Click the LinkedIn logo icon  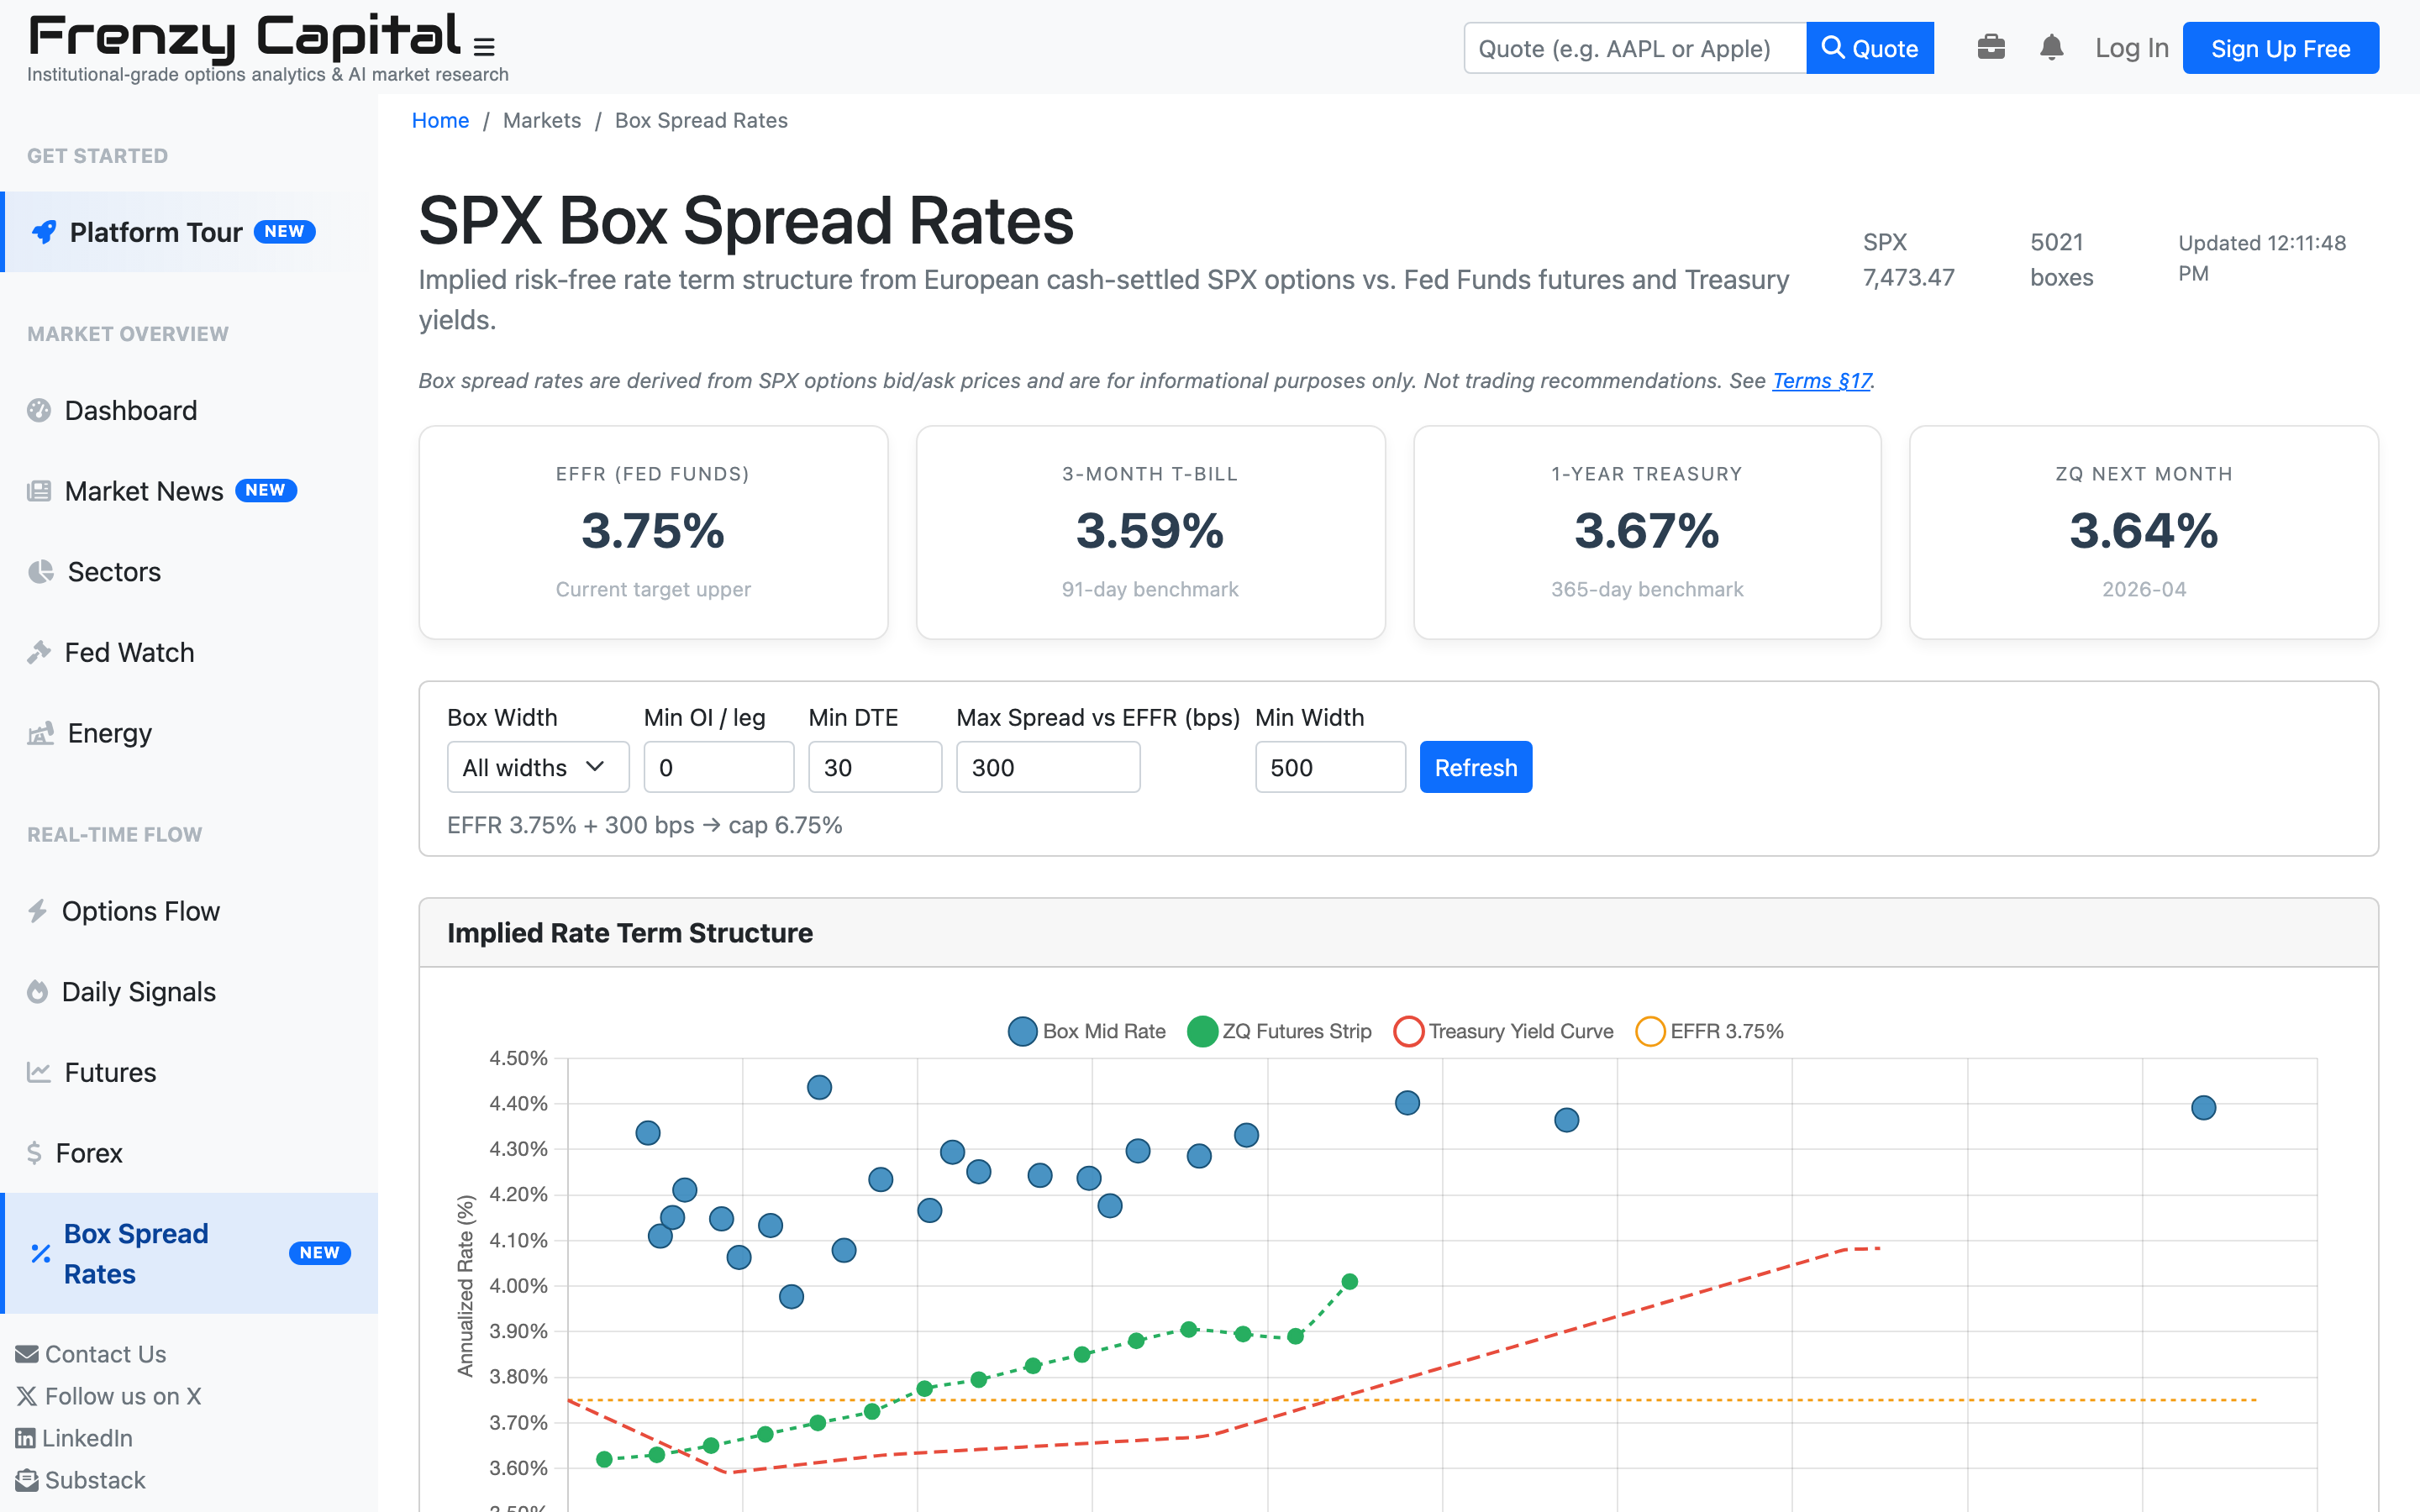[x=25, y=1438]
